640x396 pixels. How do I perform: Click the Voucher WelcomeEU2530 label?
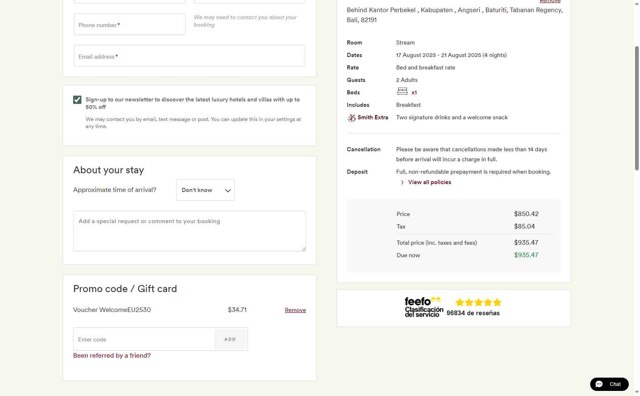click(112, 310)
